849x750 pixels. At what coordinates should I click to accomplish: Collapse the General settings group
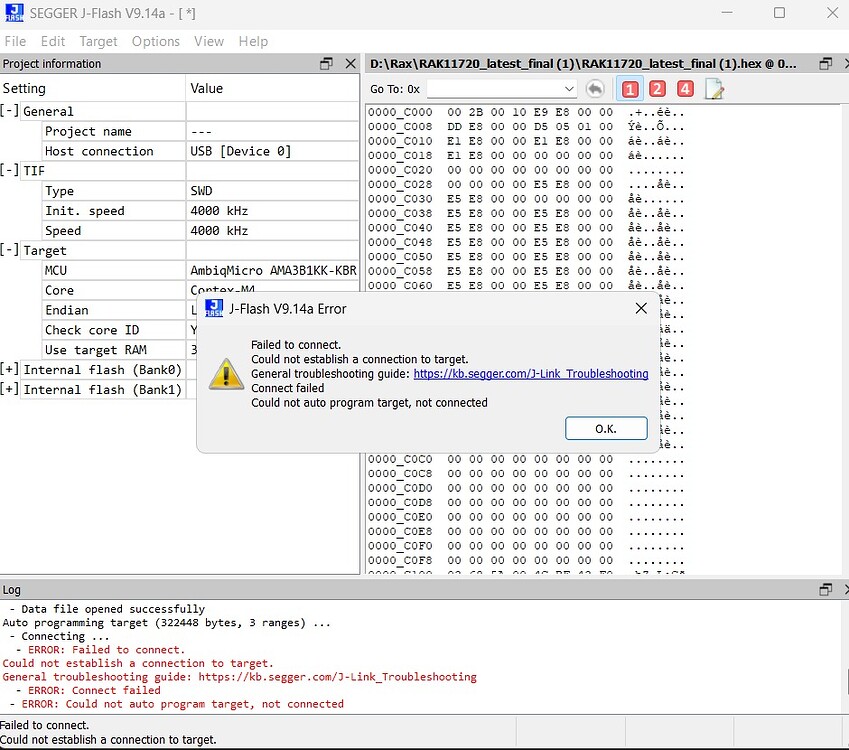(x=9, y=111)
